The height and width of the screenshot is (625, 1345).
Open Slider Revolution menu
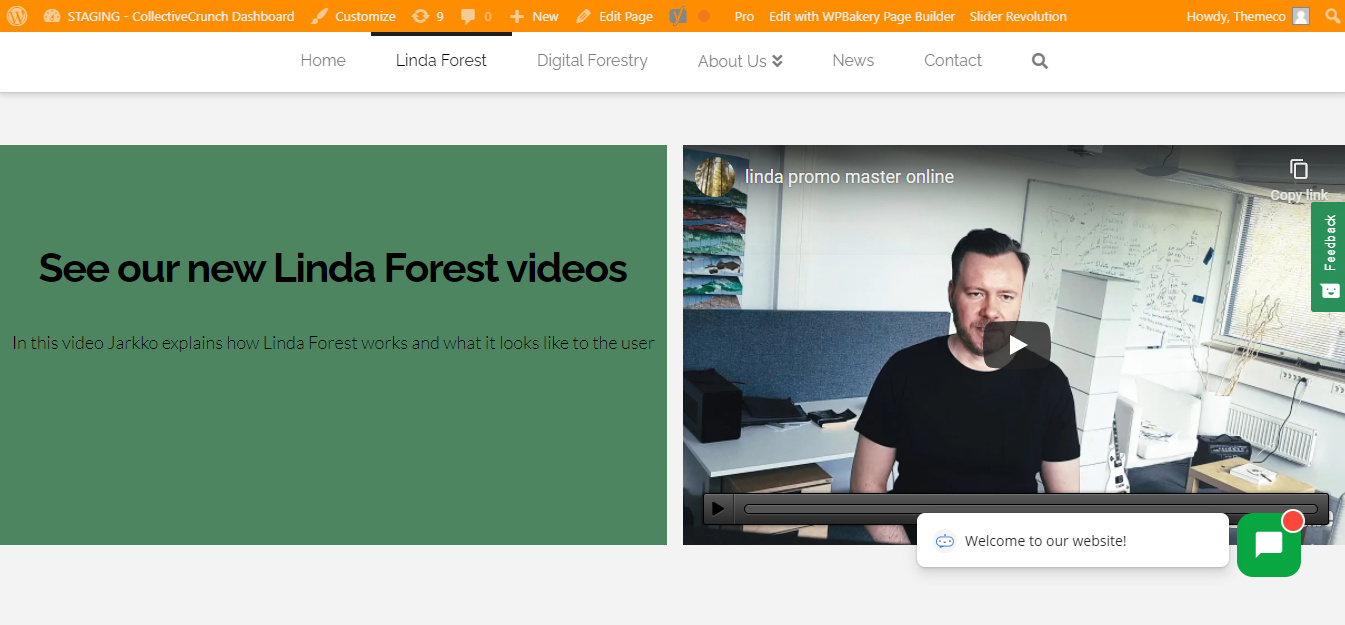coord(1018,16)
